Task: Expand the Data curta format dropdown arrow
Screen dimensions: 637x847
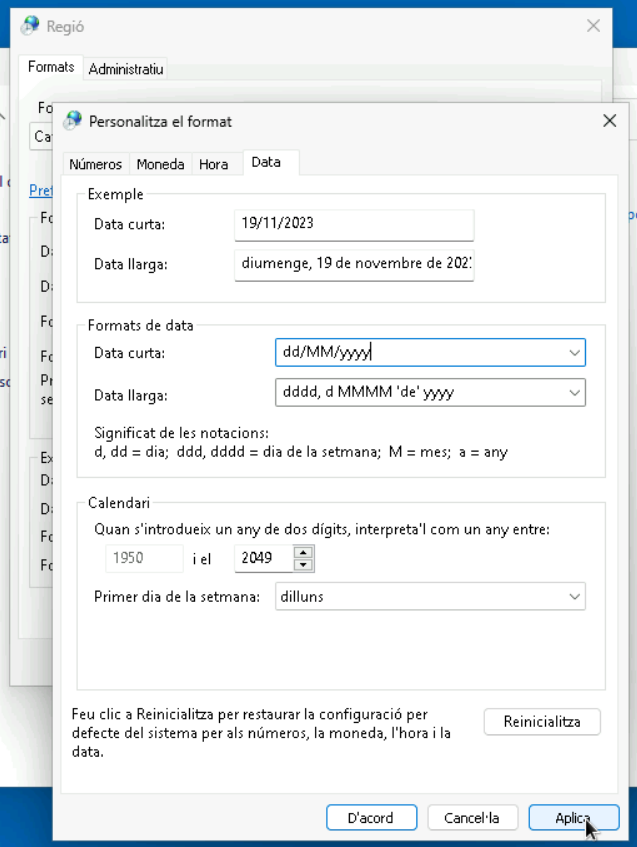Action: point(574,353)
